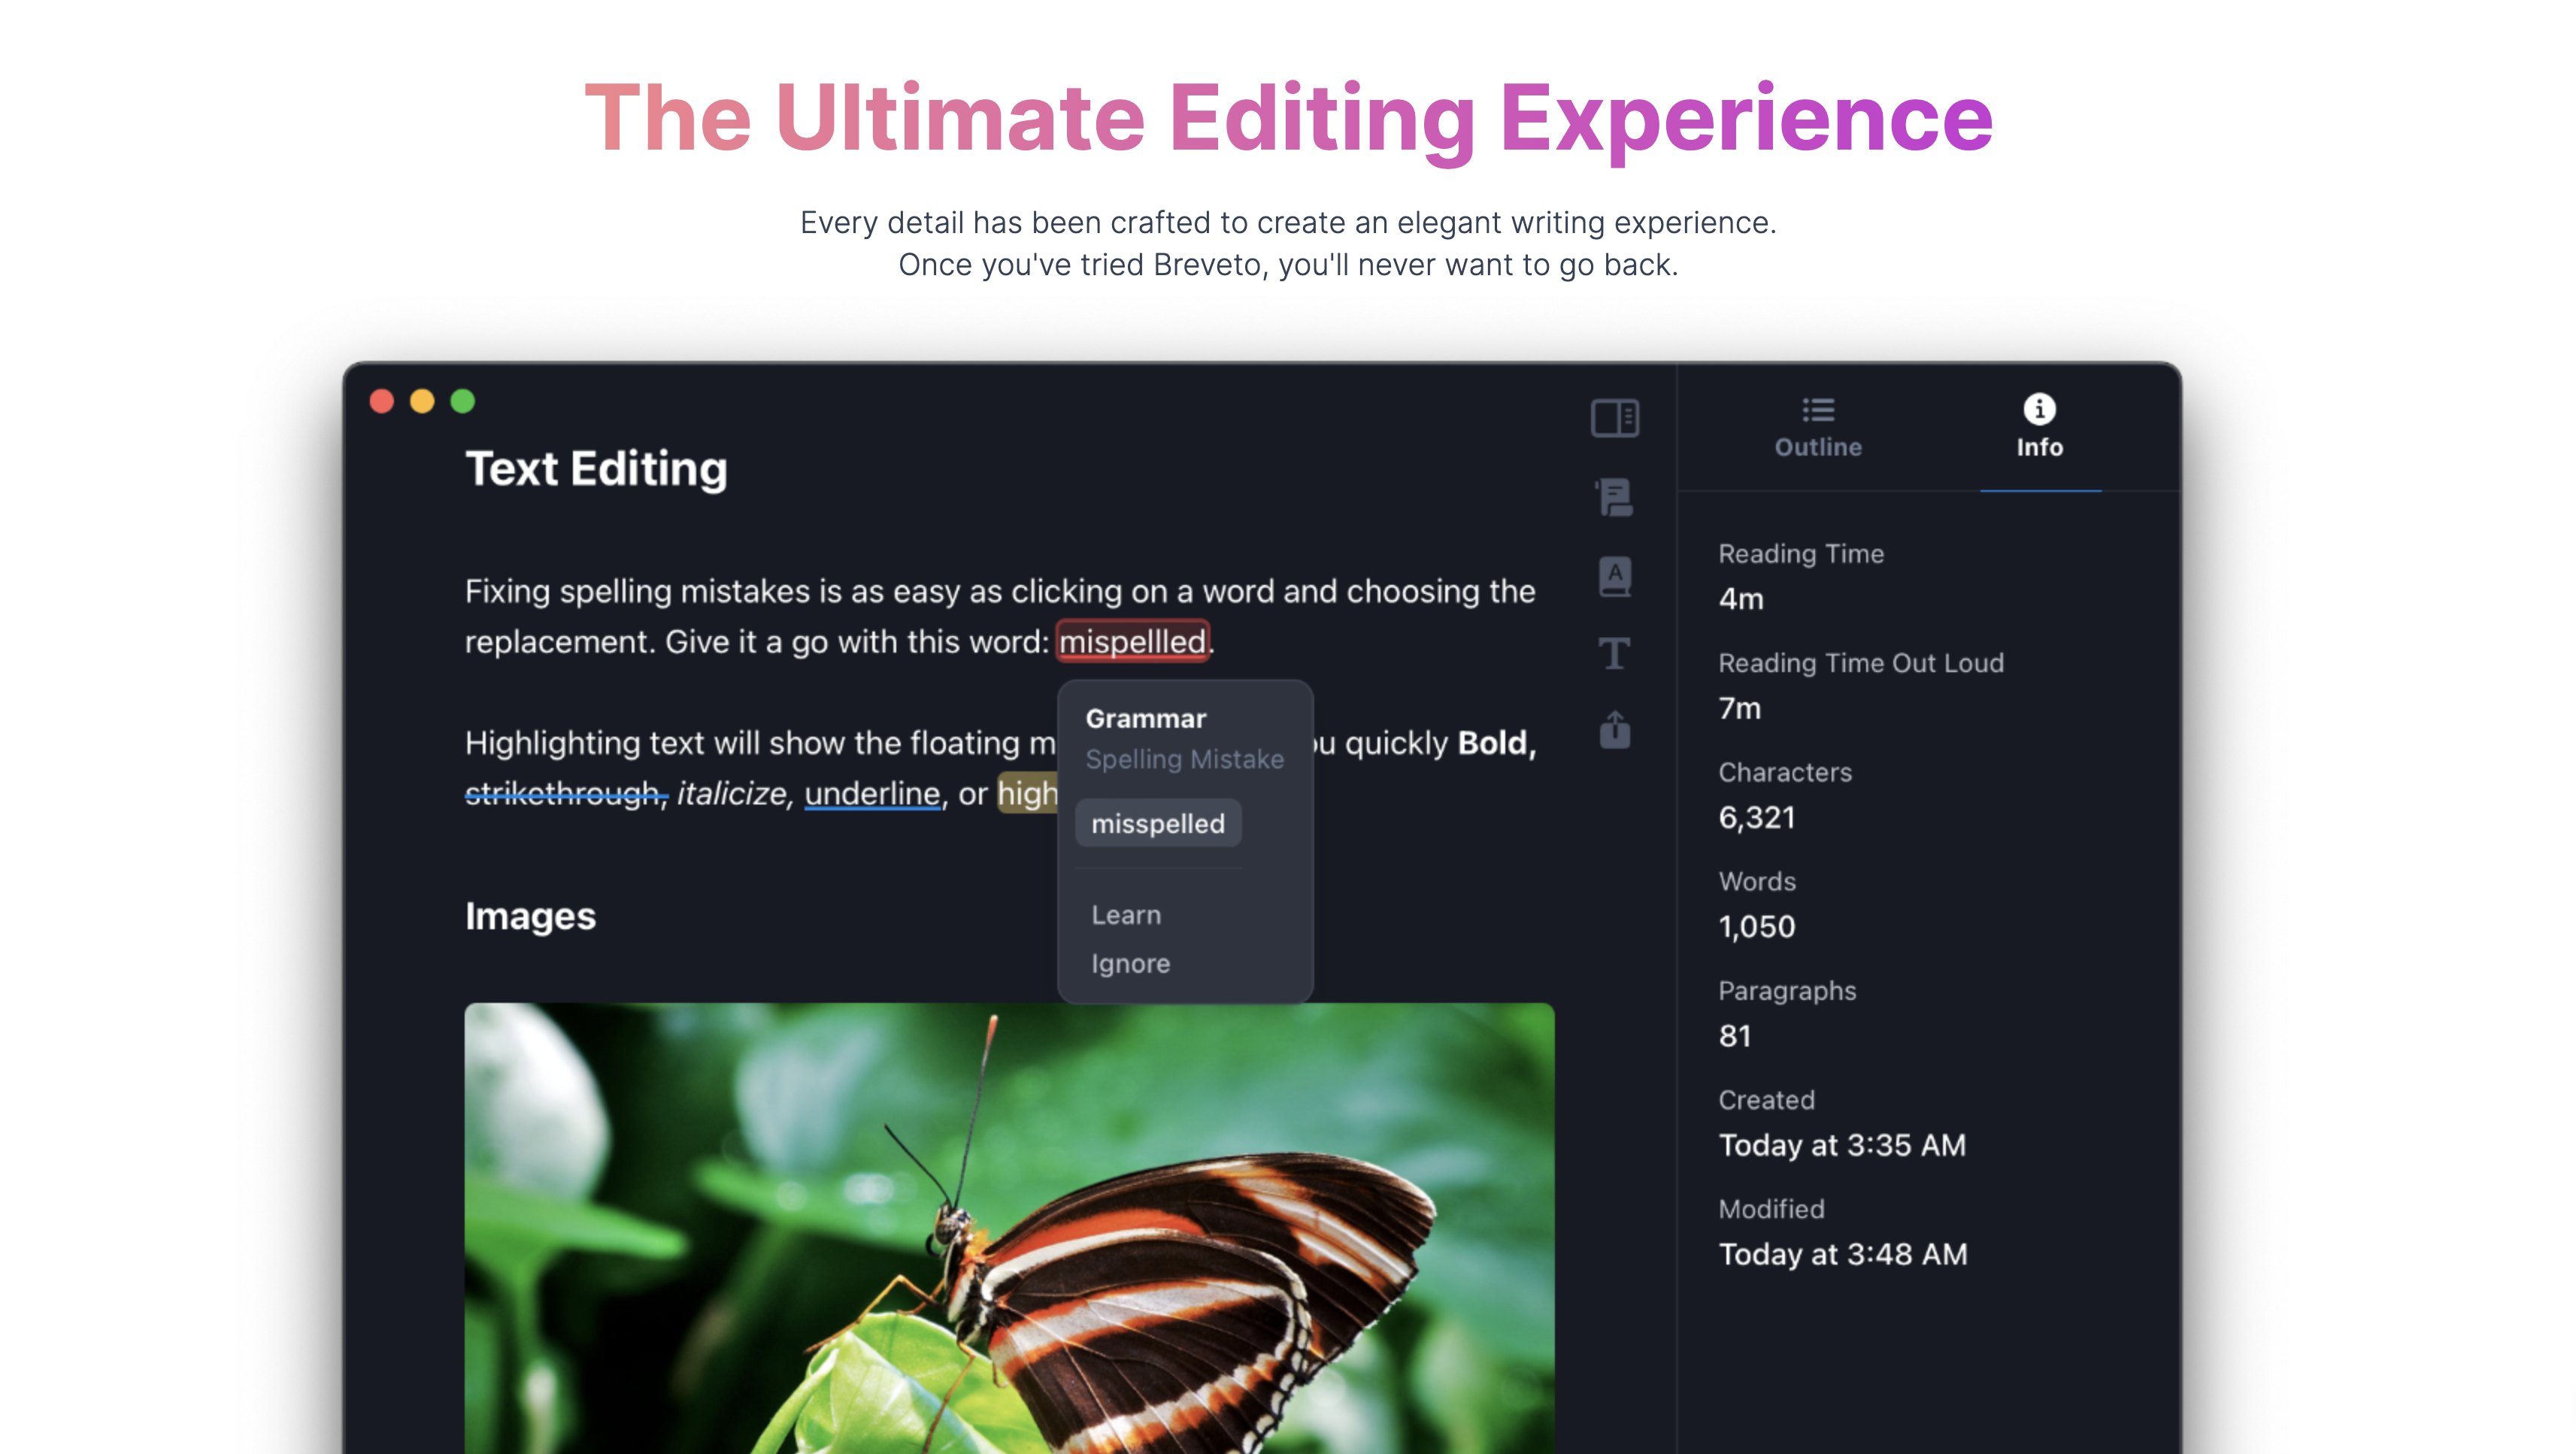Open the scroll document icon in toolbar
2576x1454 pixels.
coord(1614,497)
